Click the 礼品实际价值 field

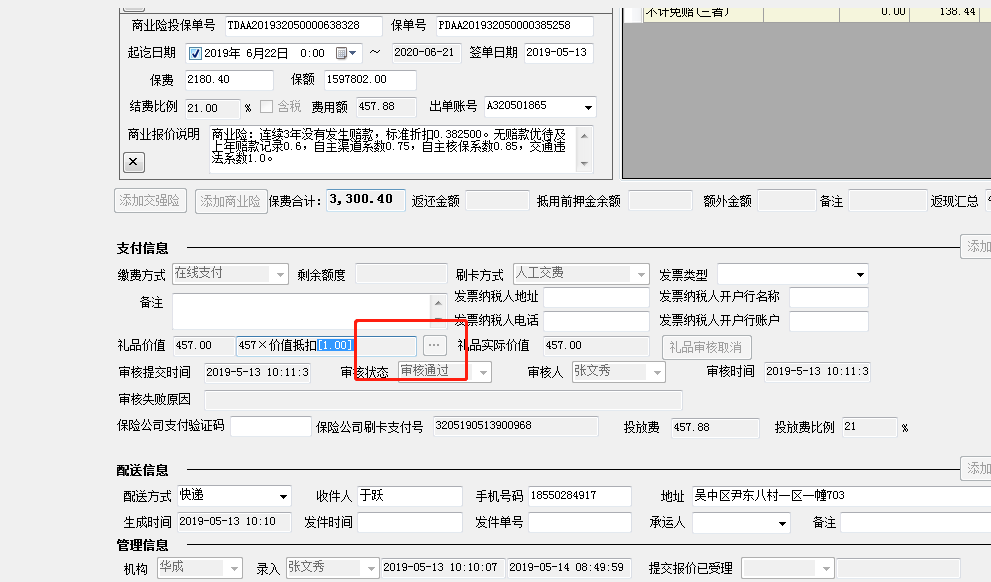click(596, 346)
